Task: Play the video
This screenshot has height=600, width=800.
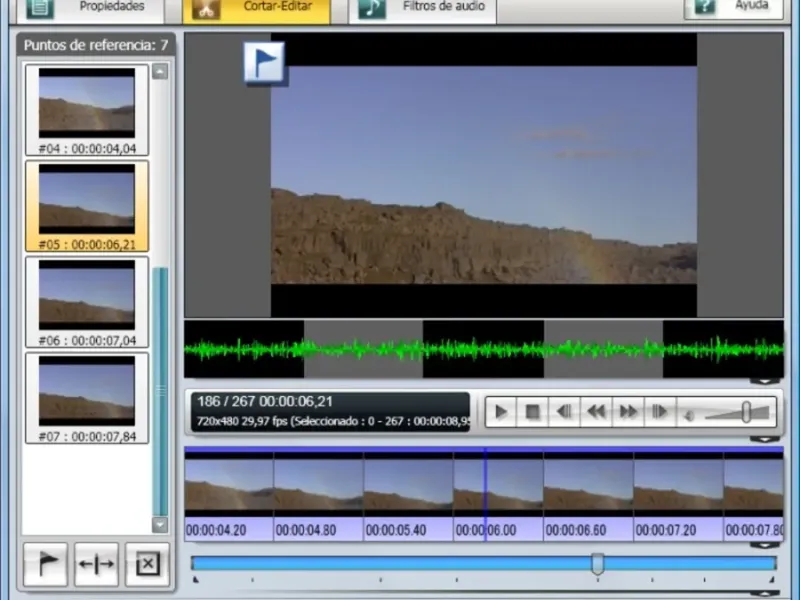Action: tap(501, 412)
